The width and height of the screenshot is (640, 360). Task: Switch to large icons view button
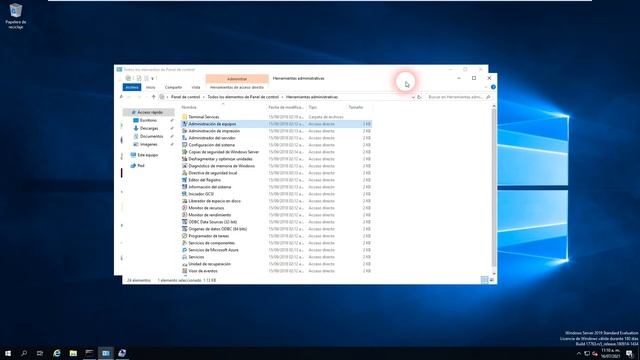click(491, 280)
